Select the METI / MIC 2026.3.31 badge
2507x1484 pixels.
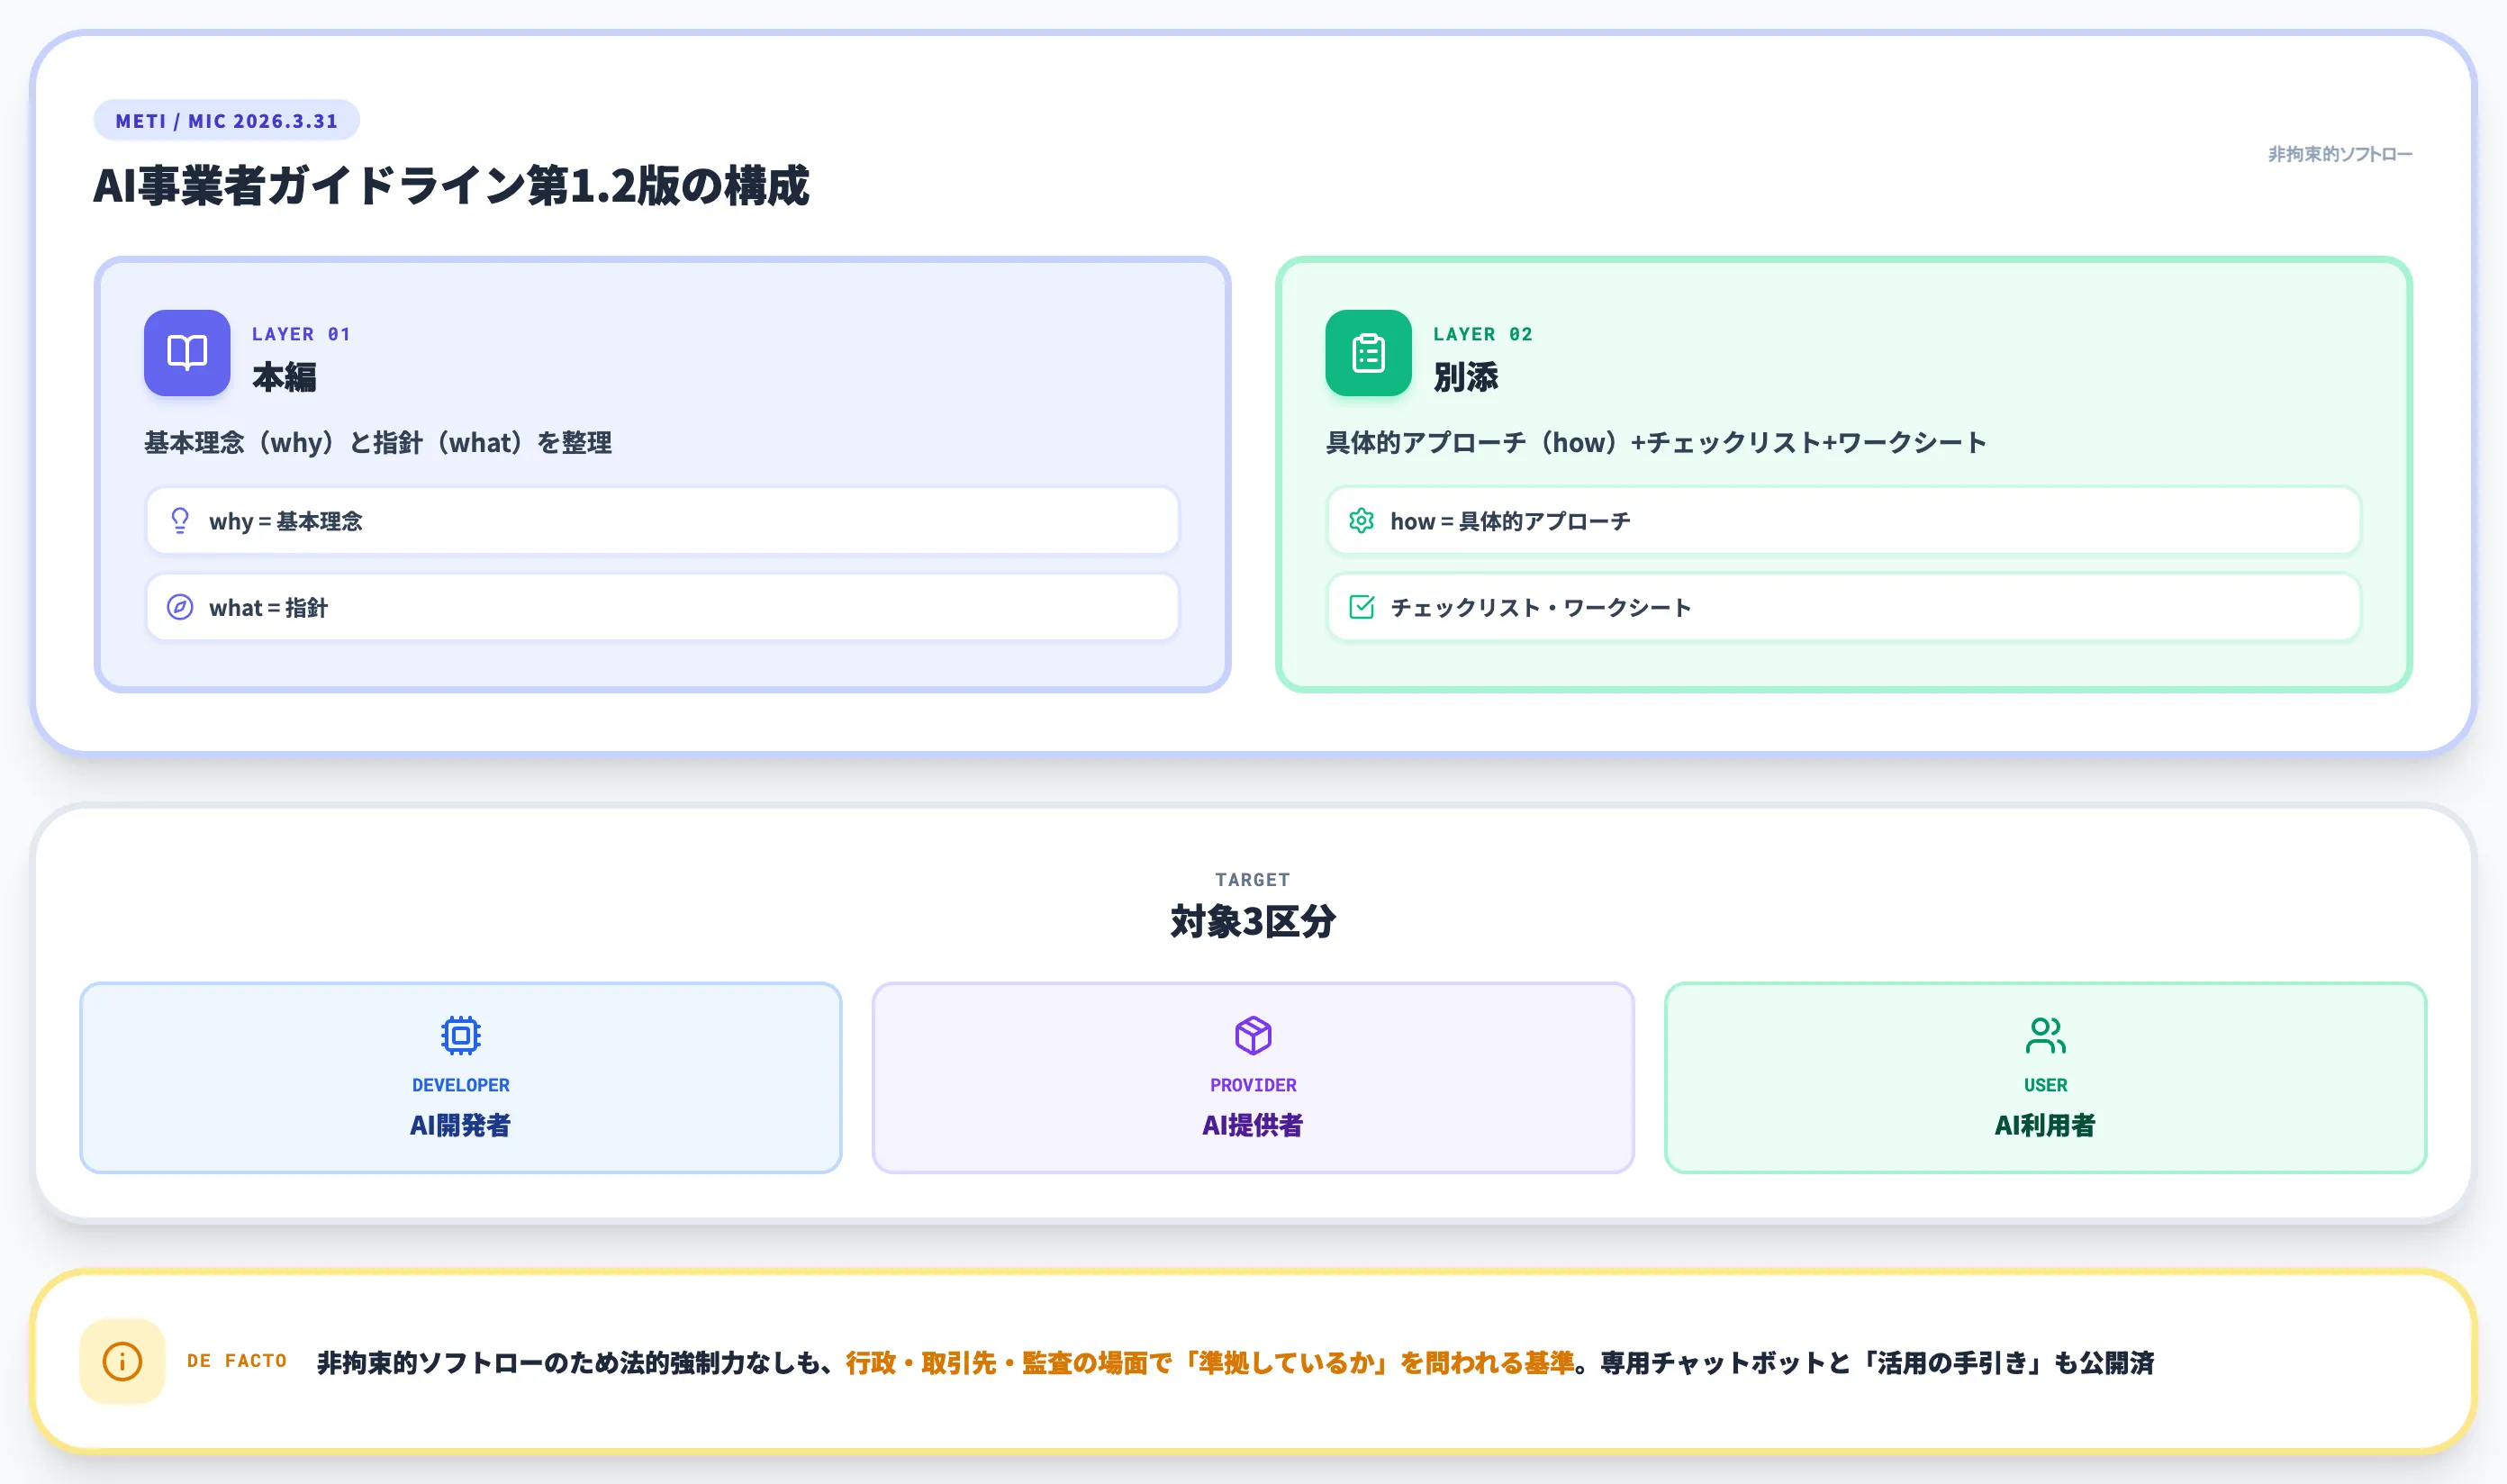[227, 120]
